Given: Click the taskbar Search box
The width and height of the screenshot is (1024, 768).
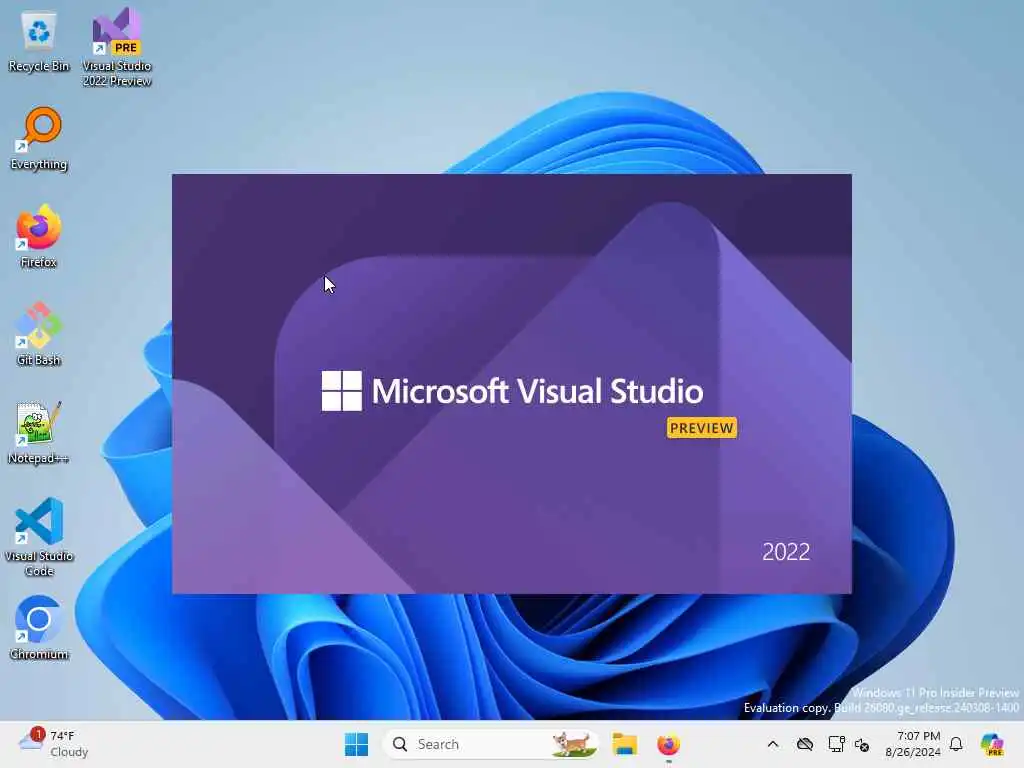Looking at the screenshot, I should [490, 744].
